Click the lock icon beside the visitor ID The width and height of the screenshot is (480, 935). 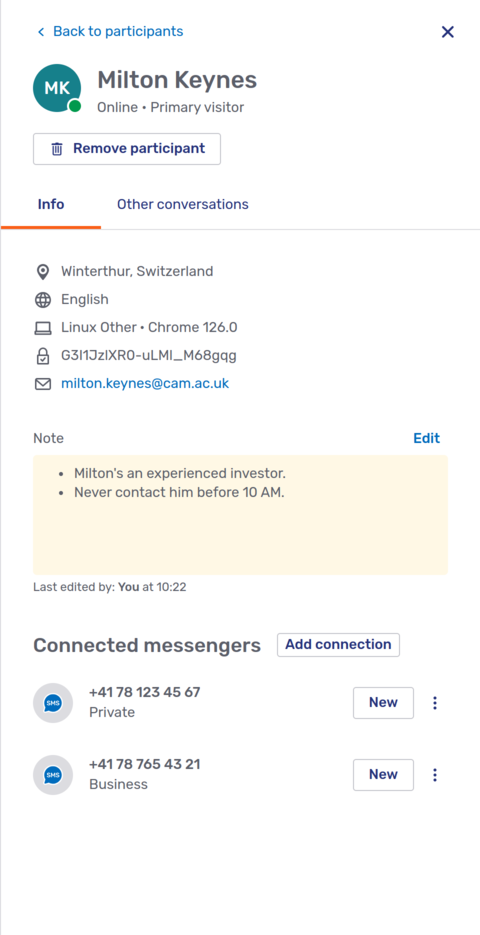pyautogui.click(x=43, y=356)
